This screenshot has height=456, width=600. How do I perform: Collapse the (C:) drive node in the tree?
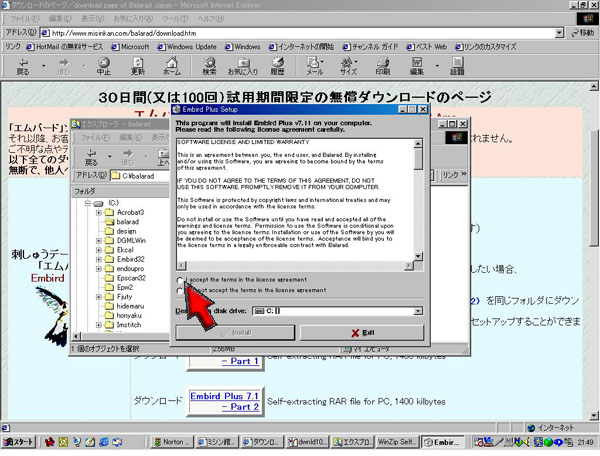pyautogui.click(x=88, y=203)
